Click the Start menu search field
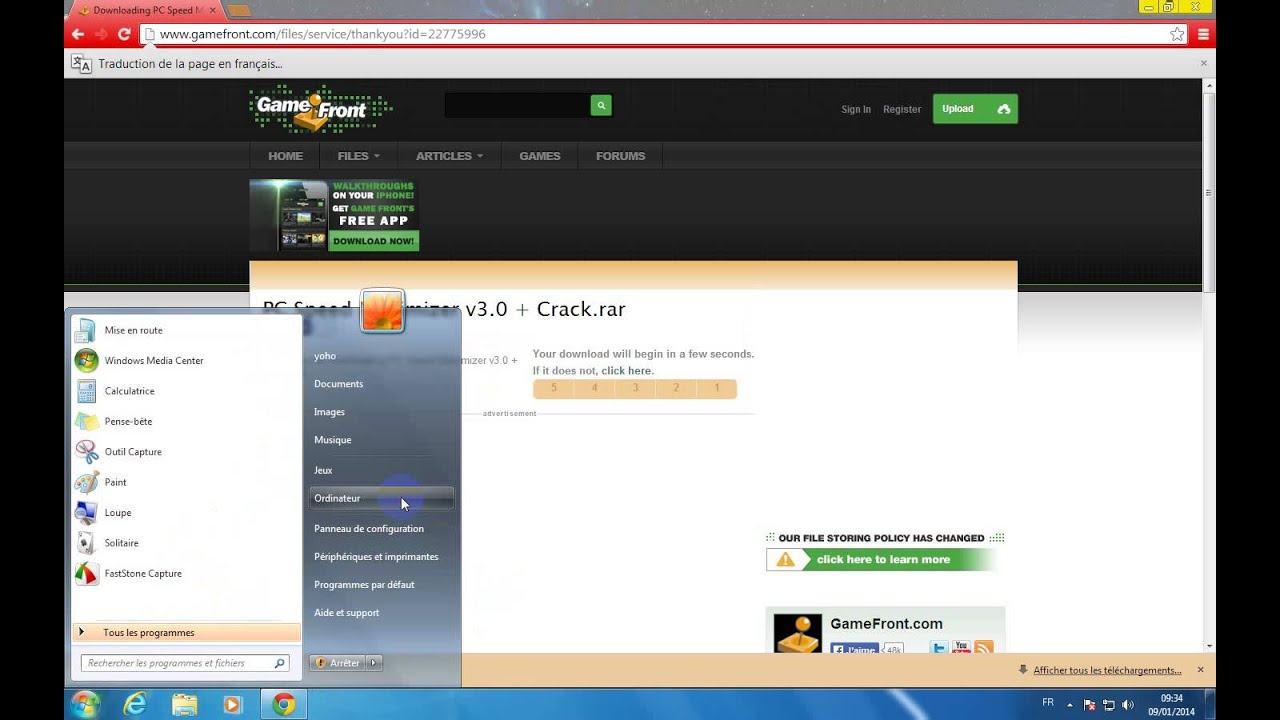 [x=185, y=663]
